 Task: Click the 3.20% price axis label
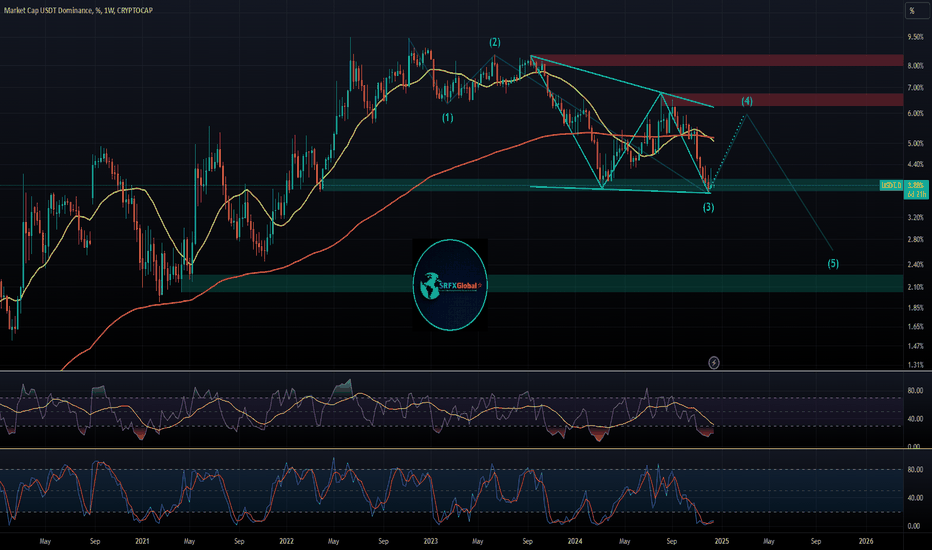coord(915,218)
